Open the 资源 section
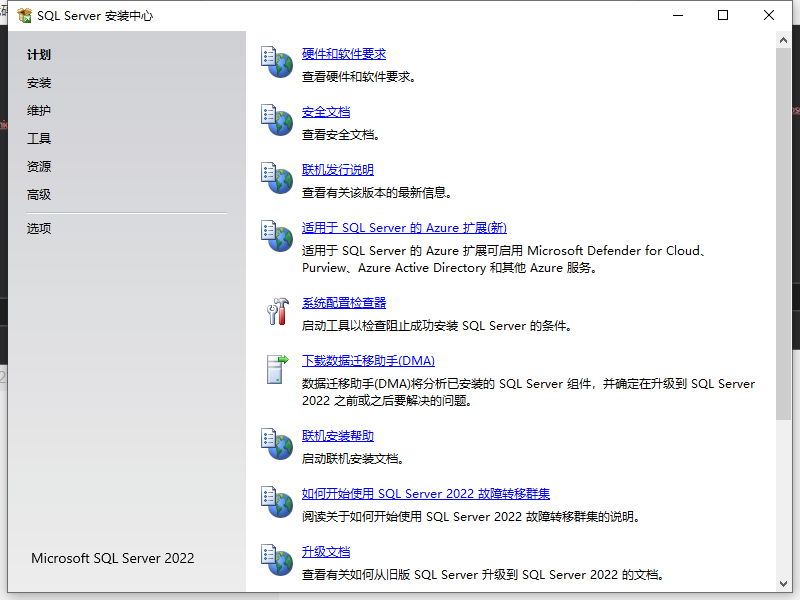 coord(39,166)
